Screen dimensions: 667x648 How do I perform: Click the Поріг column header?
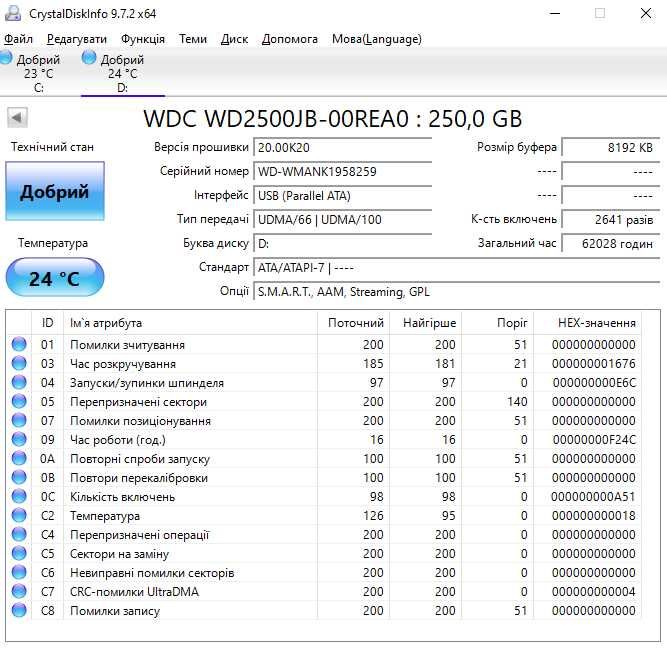(497, 323)
